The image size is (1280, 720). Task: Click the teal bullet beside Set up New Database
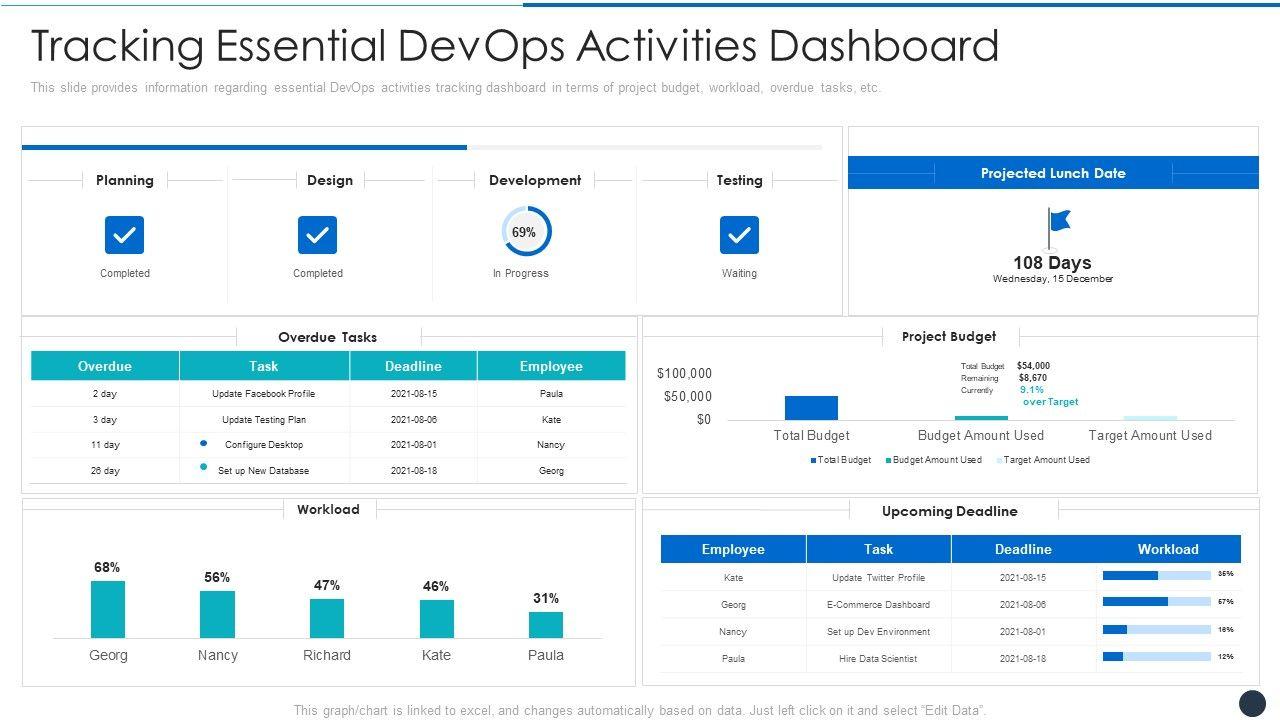click(204, 467)
